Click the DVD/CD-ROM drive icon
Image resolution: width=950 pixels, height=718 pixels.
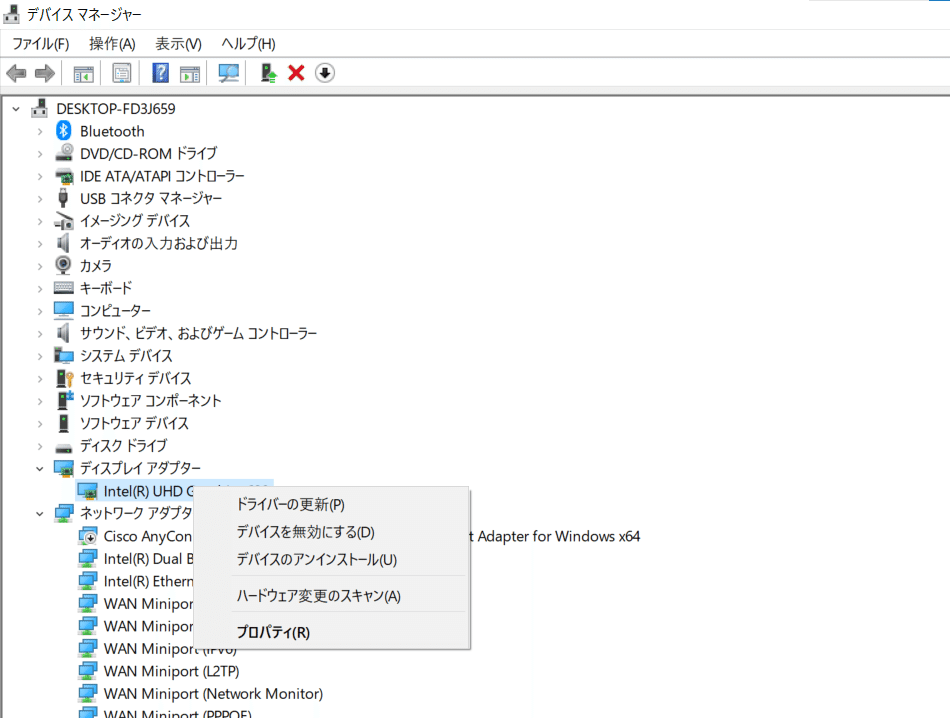coord(64,153)
